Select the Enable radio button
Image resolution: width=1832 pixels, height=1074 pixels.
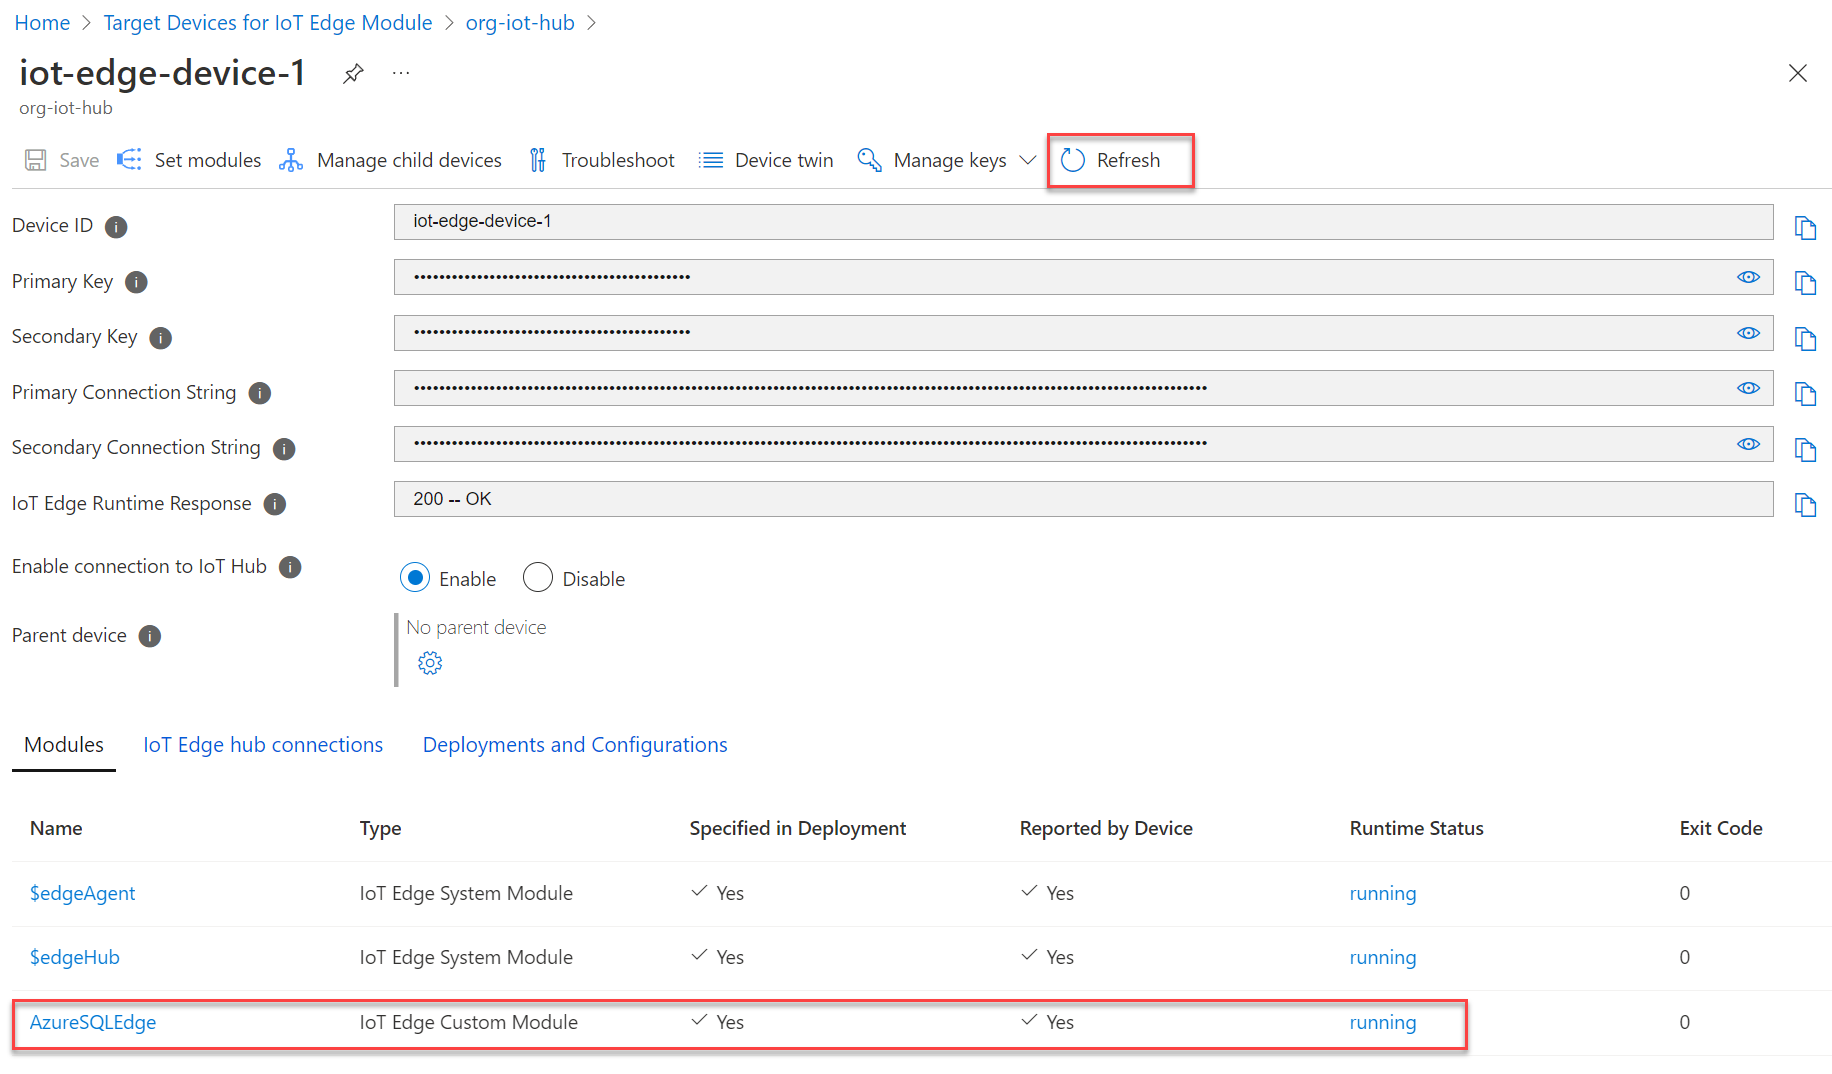coord(415,578)
